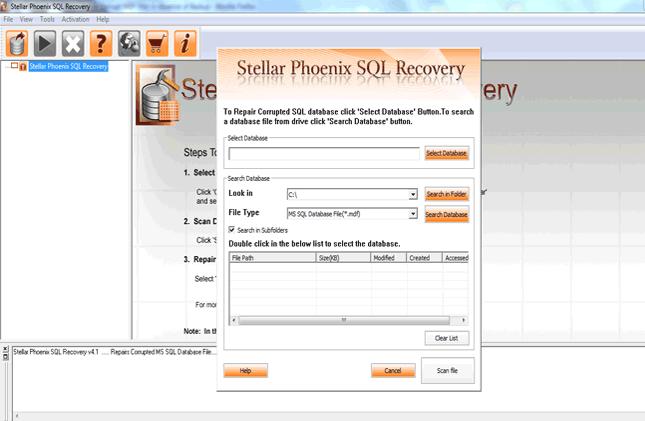Open the Help menu
The image size is (645, 421).
103,19
